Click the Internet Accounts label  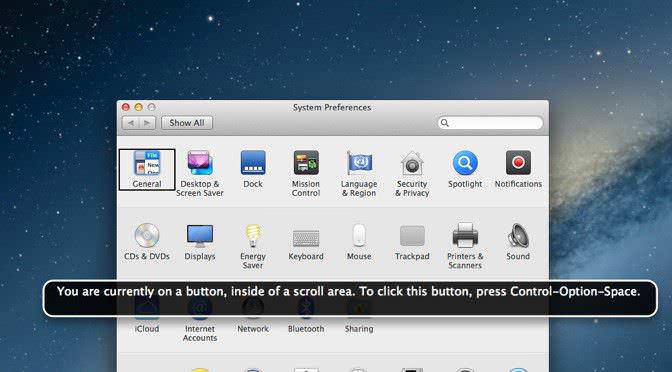(200, 333)
